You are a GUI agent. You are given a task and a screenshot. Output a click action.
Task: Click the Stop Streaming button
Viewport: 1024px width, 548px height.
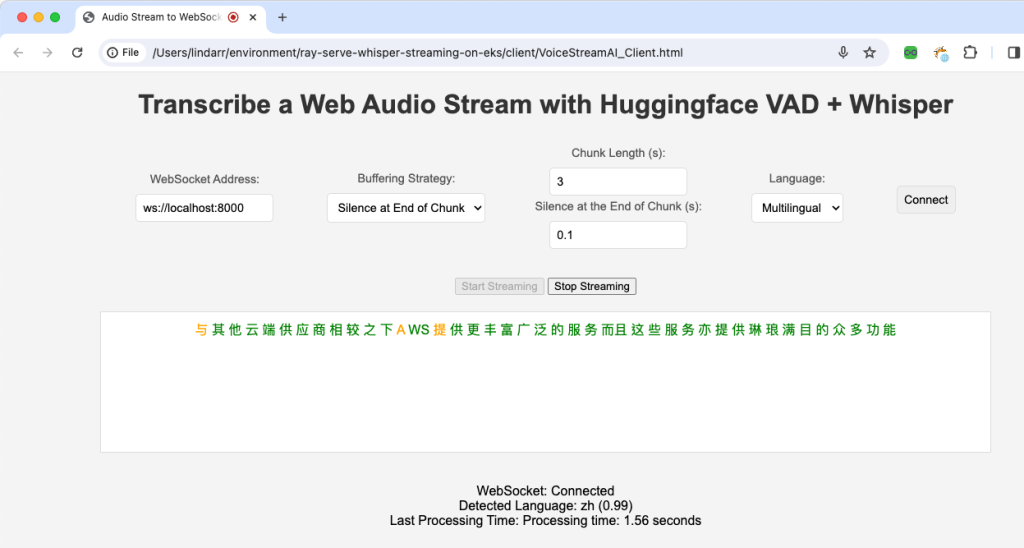[592, 286]
